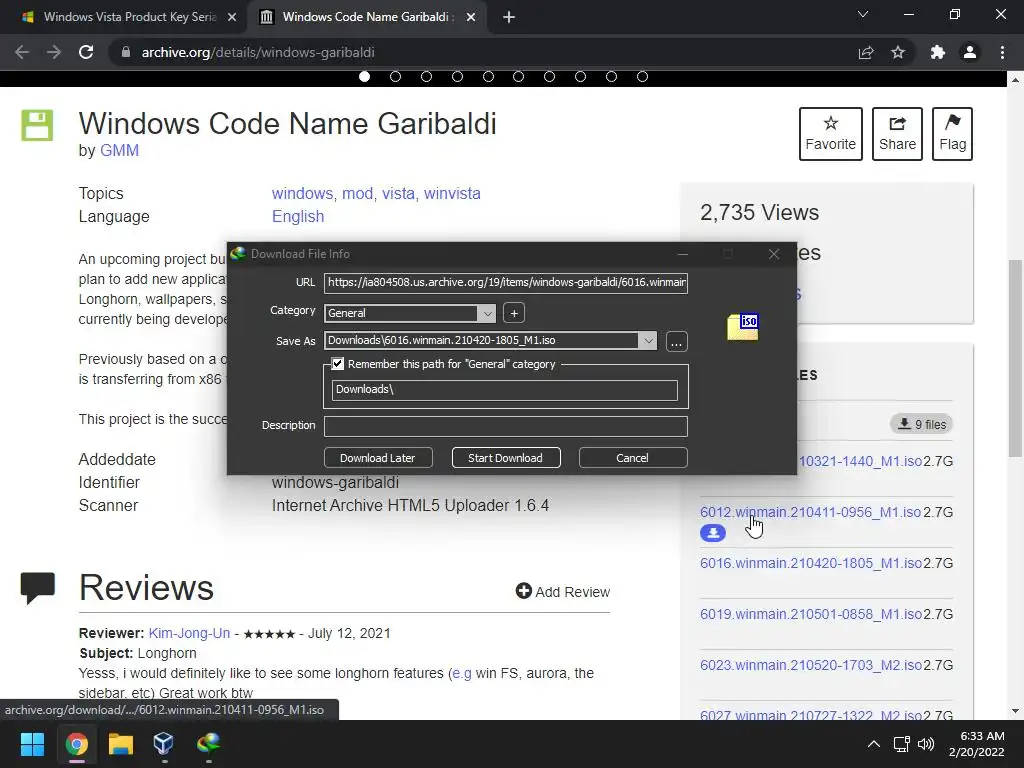Open the taskbar clock and date
The height and width of the screenshot is (768, 1024).
pos(977,744)
